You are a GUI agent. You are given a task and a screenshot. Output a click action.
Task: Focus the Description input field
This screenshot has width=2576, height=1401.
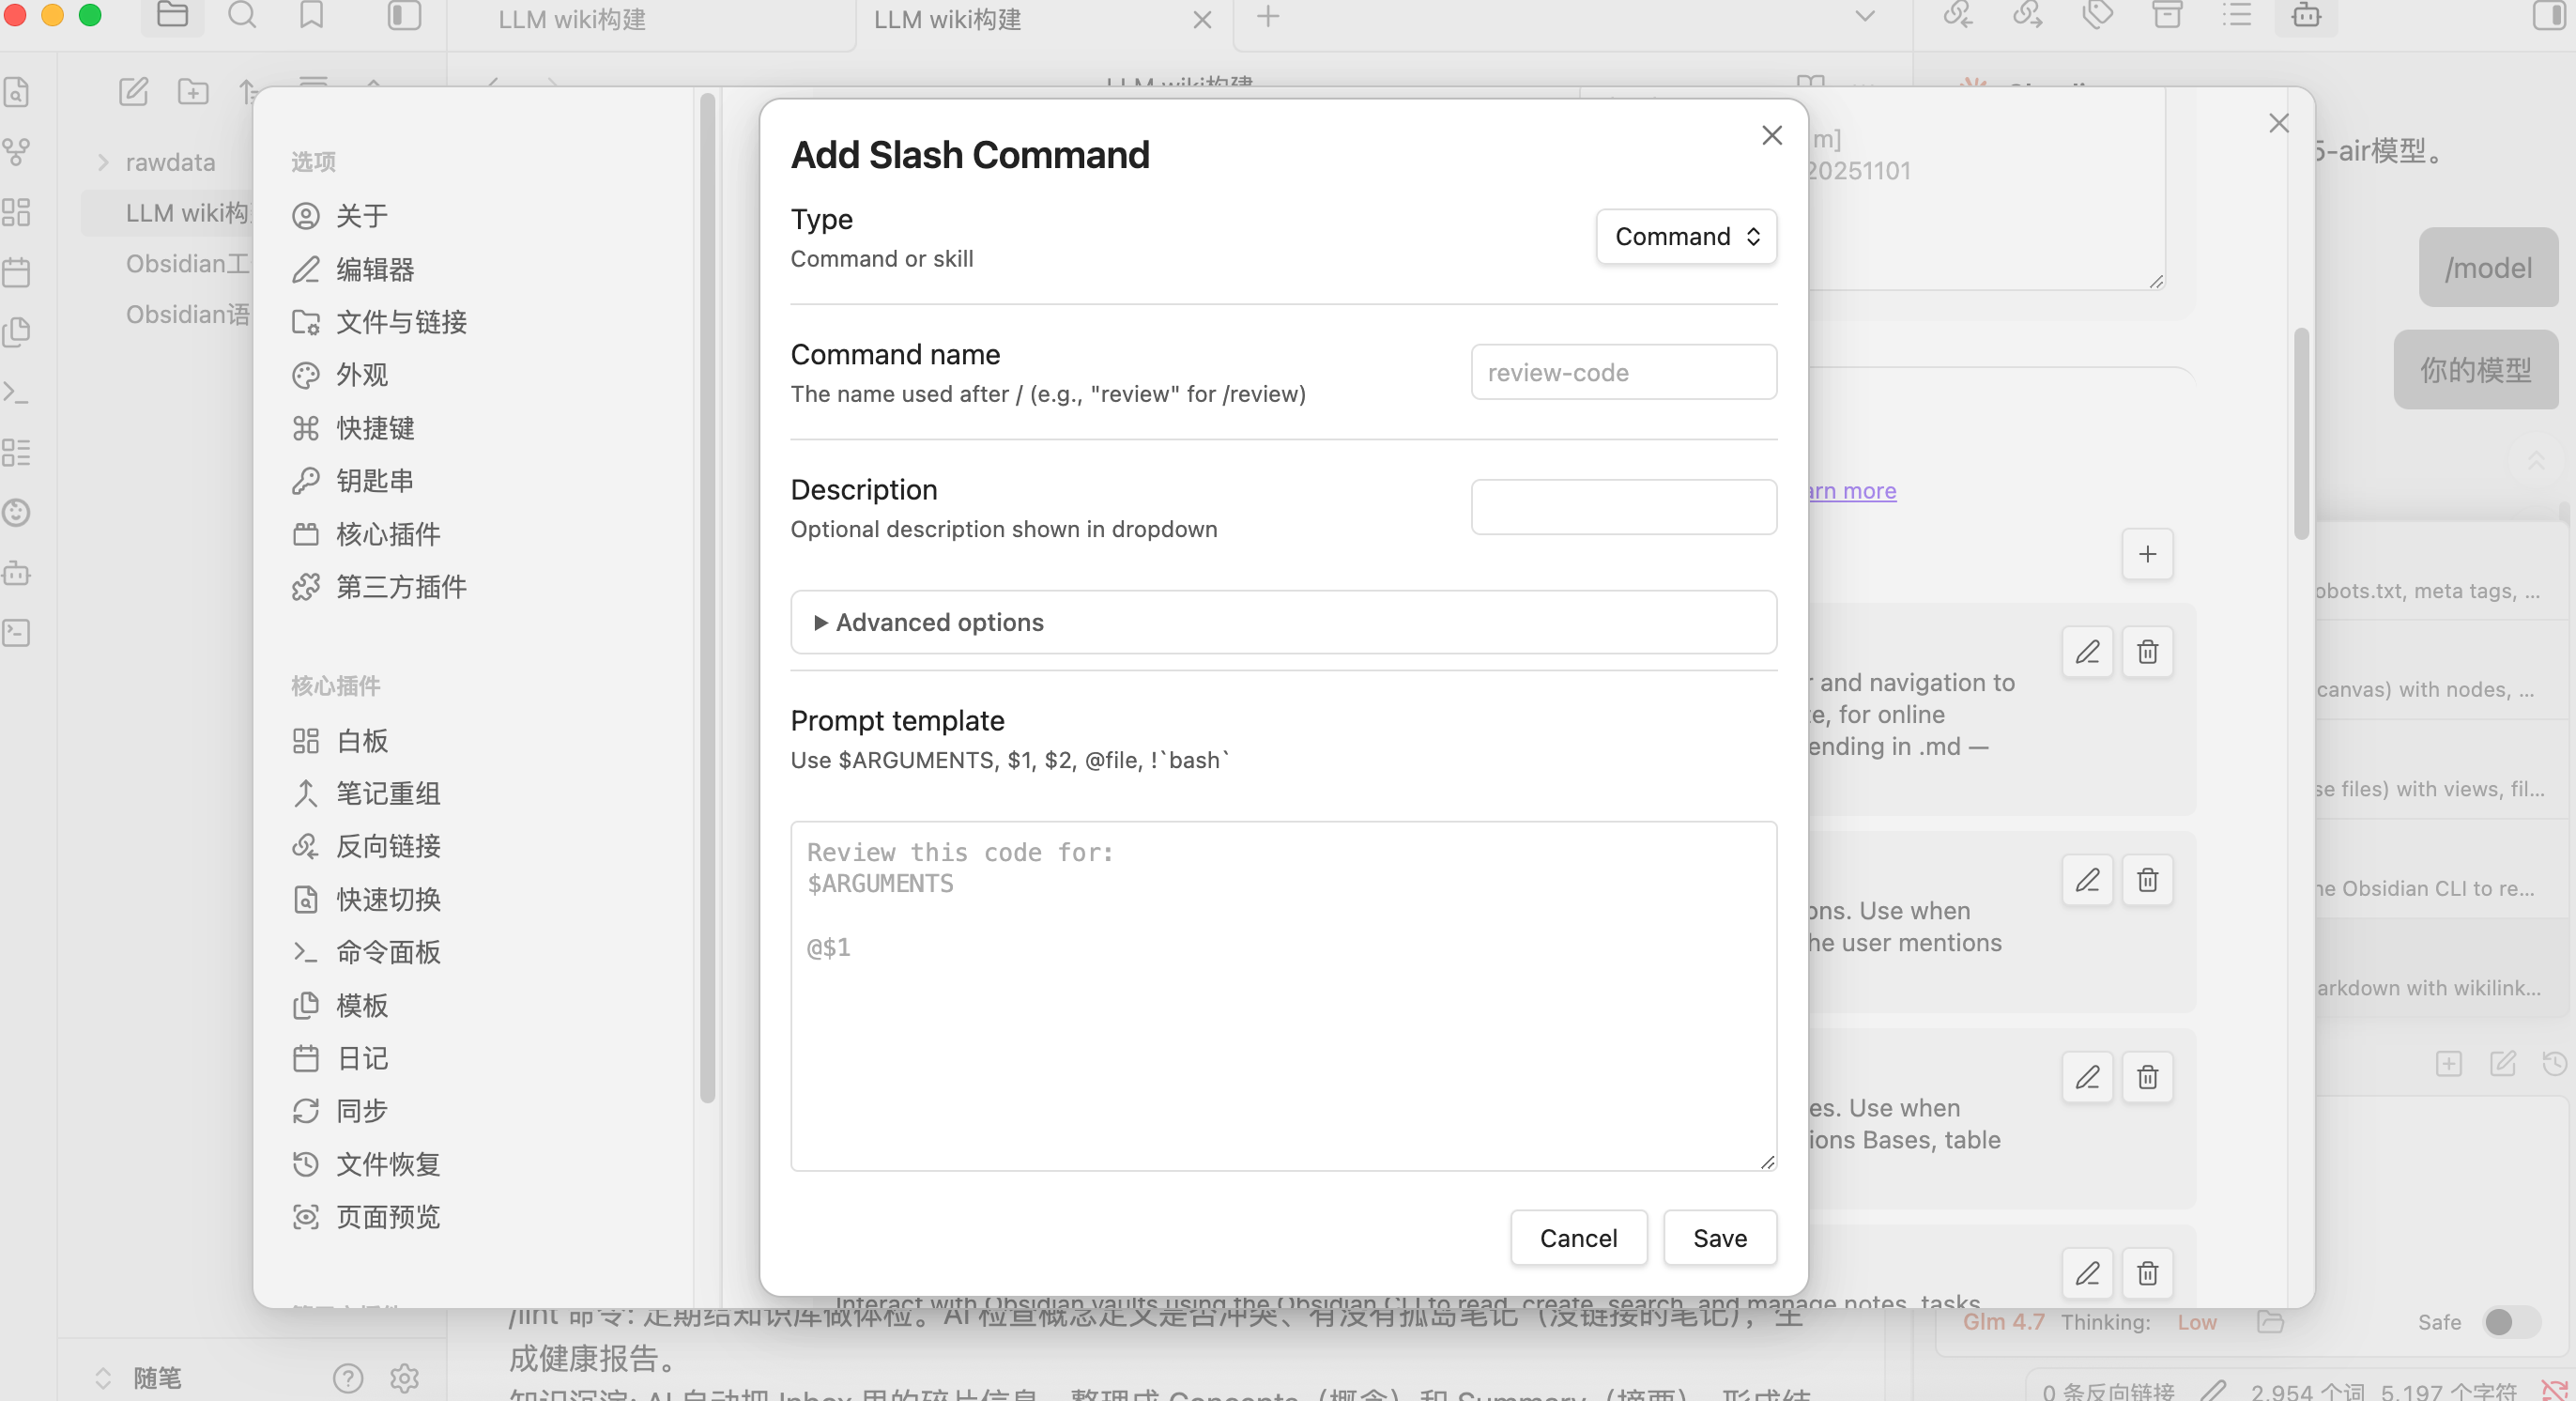(1623, 507)
